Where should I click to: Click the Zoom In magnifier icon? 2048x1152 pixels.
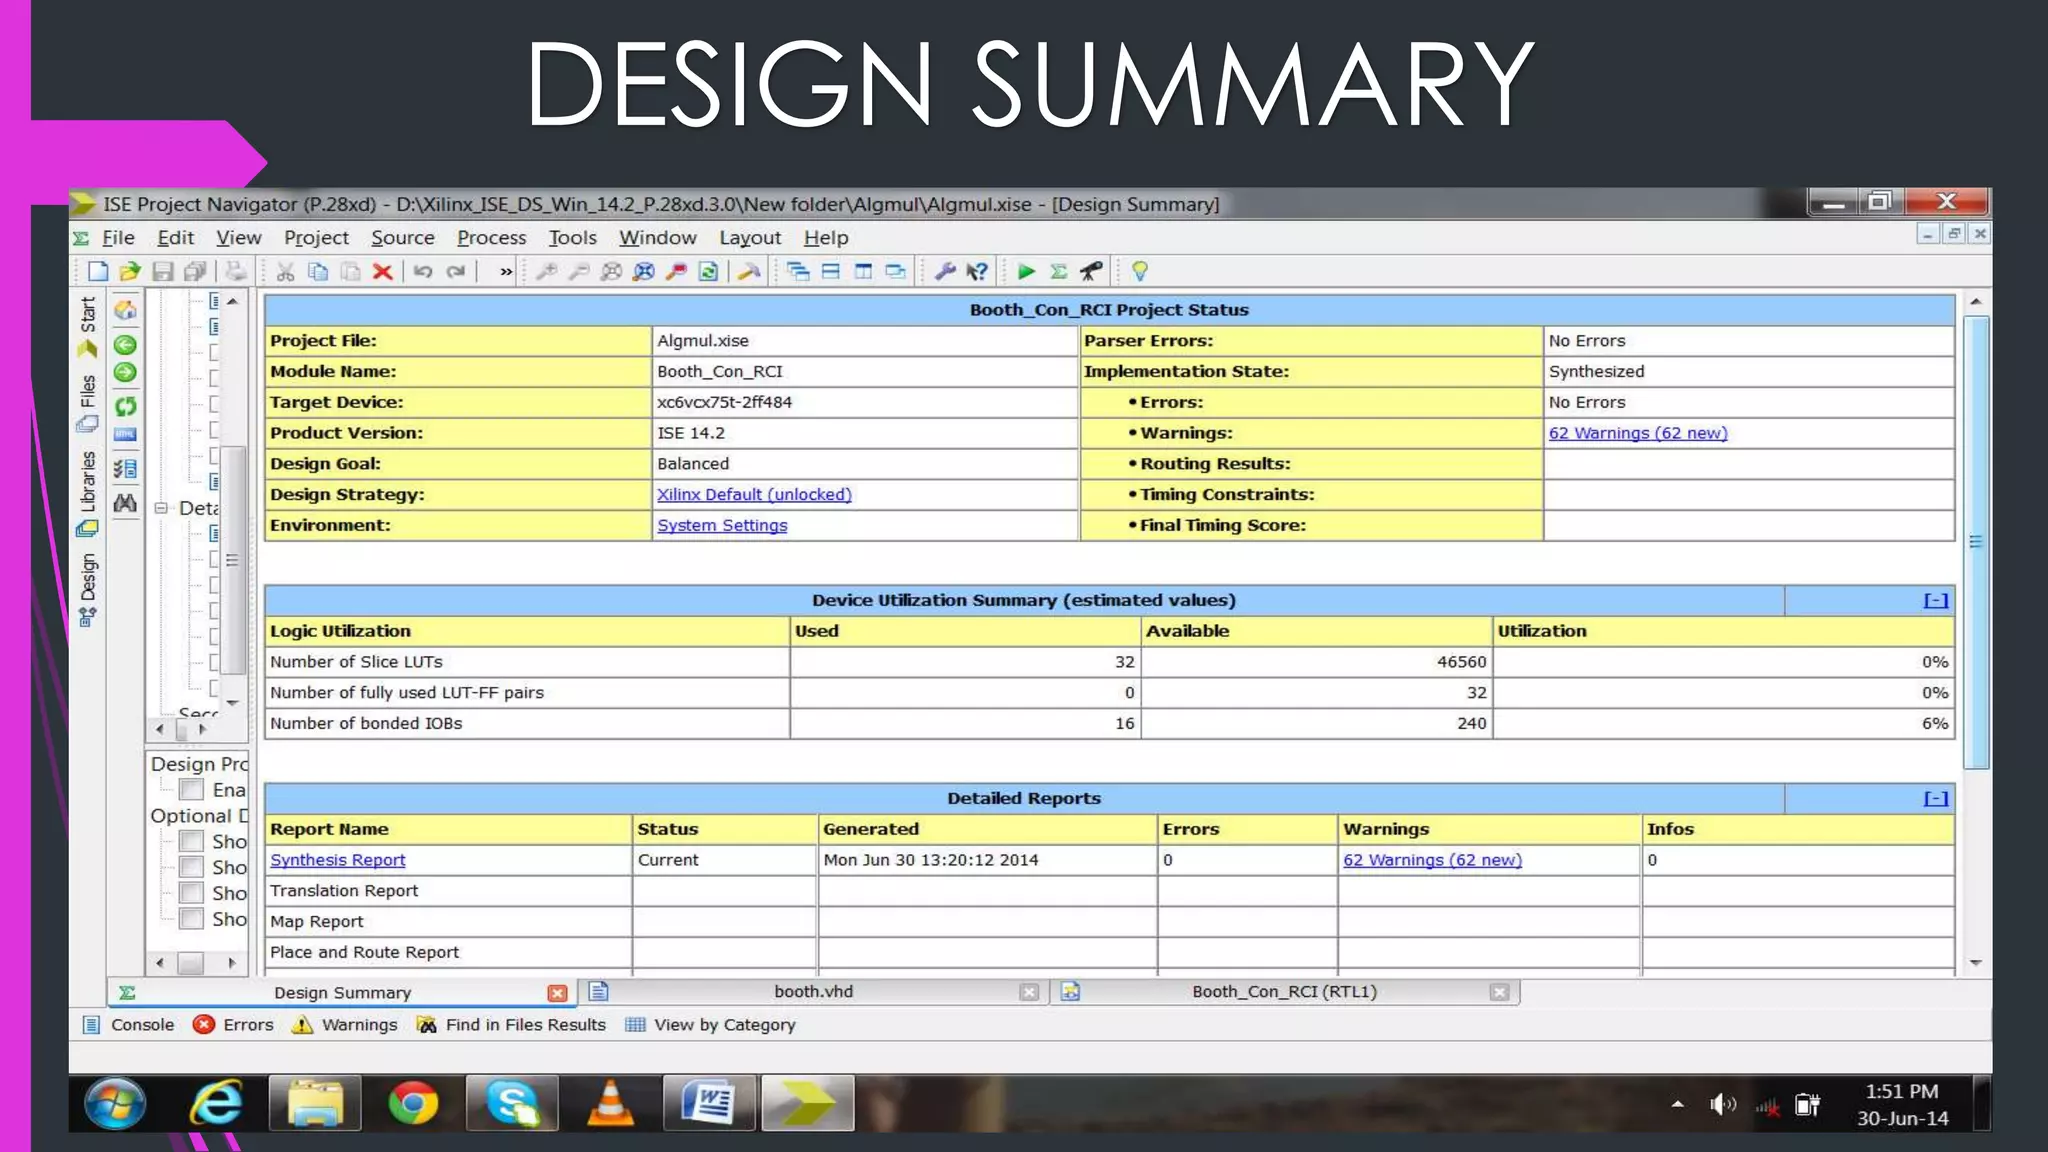coord(546,271)
